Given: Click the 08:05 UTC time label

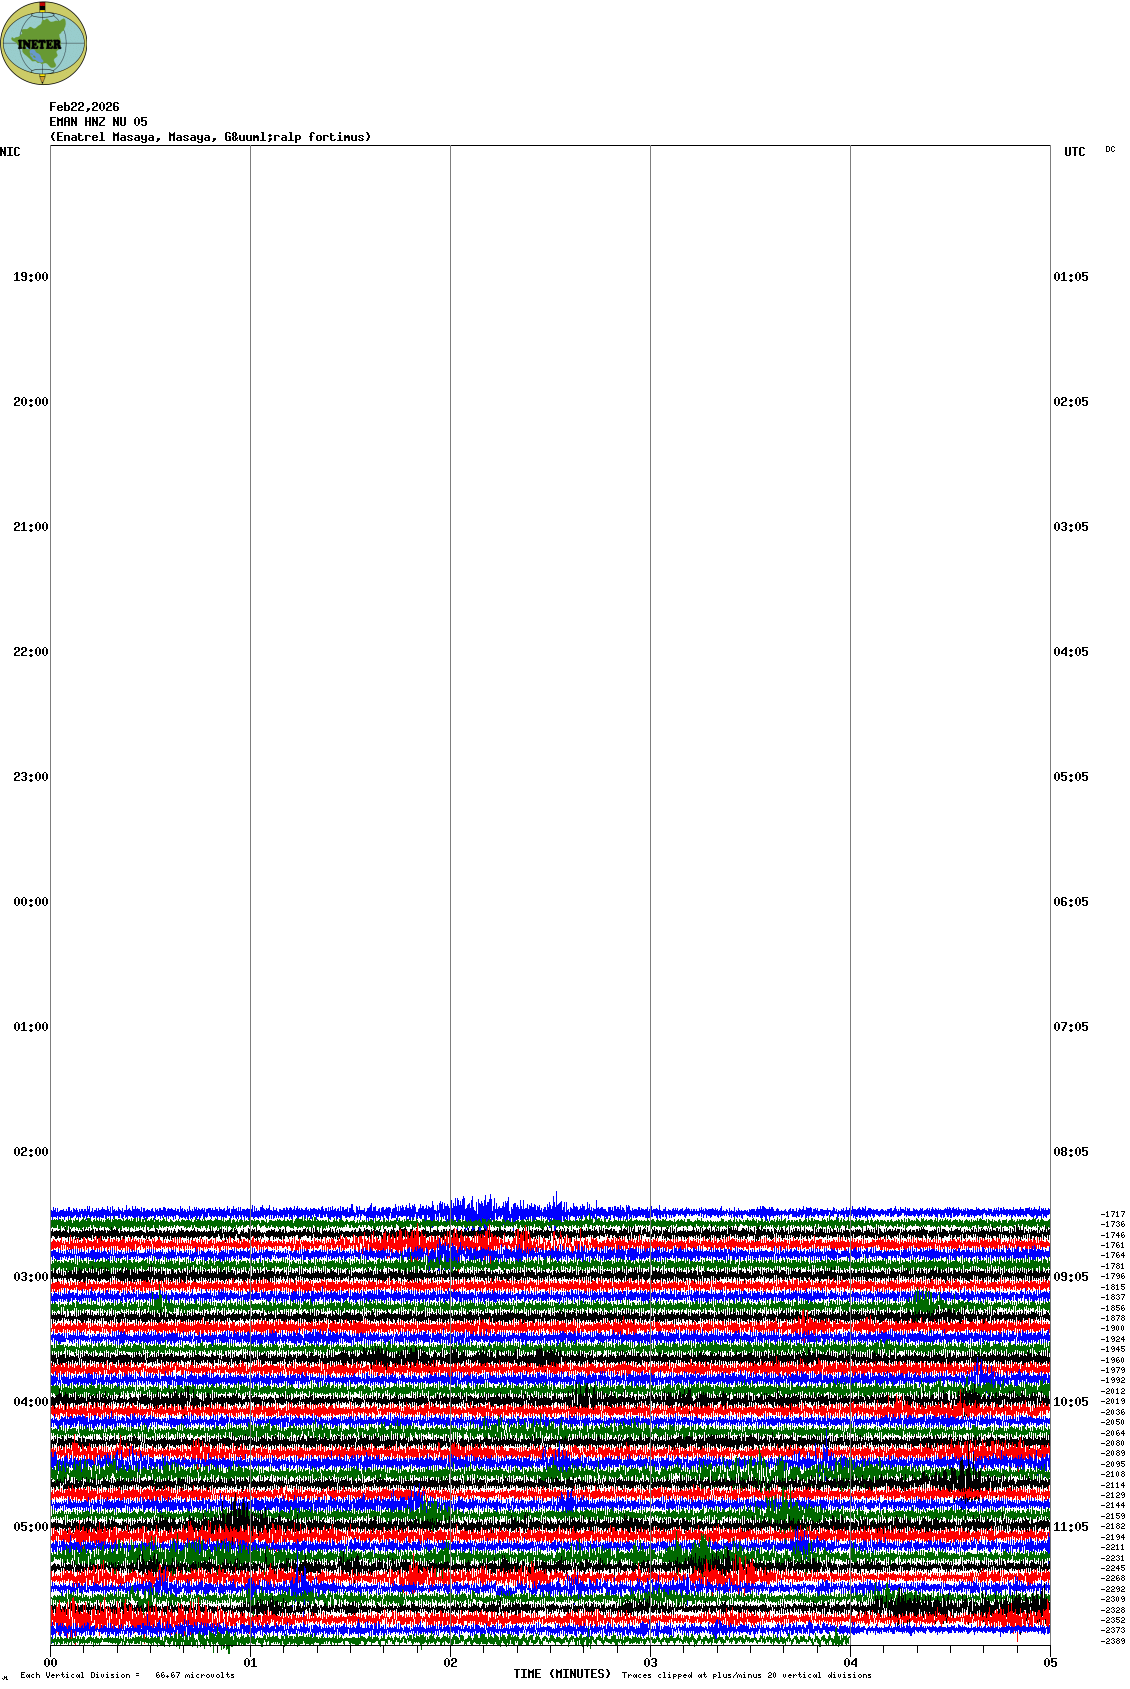Looking at the screenshot, I should [x=1071, y=1152].
